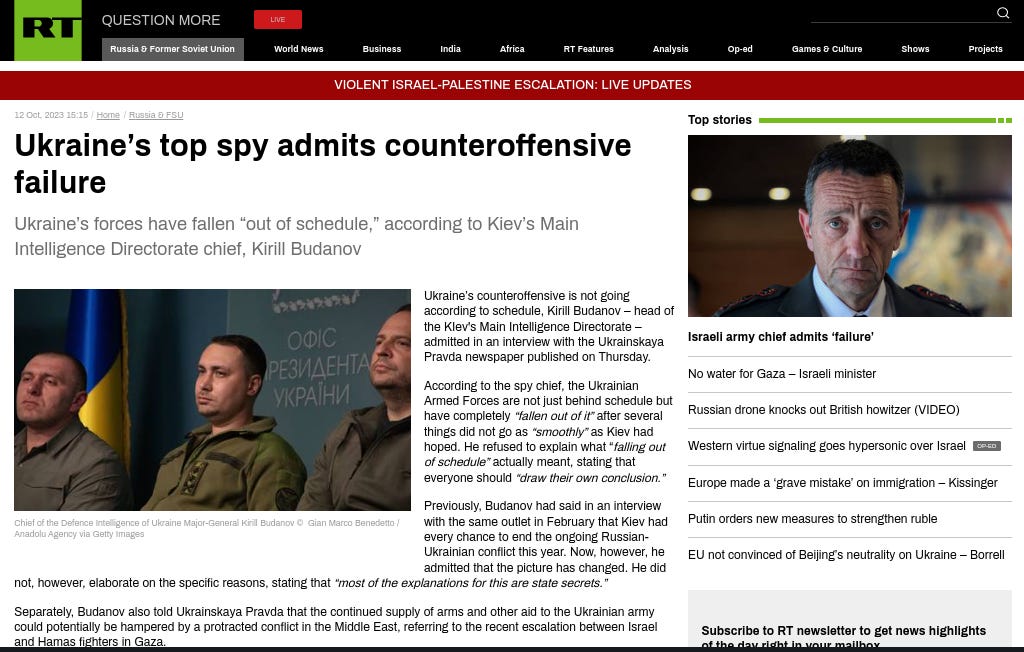The height and width of the screenshot is (652, 1024).
Task: Open Budanov article main photo
Action: pyautogui.click(x=212, y=400)
